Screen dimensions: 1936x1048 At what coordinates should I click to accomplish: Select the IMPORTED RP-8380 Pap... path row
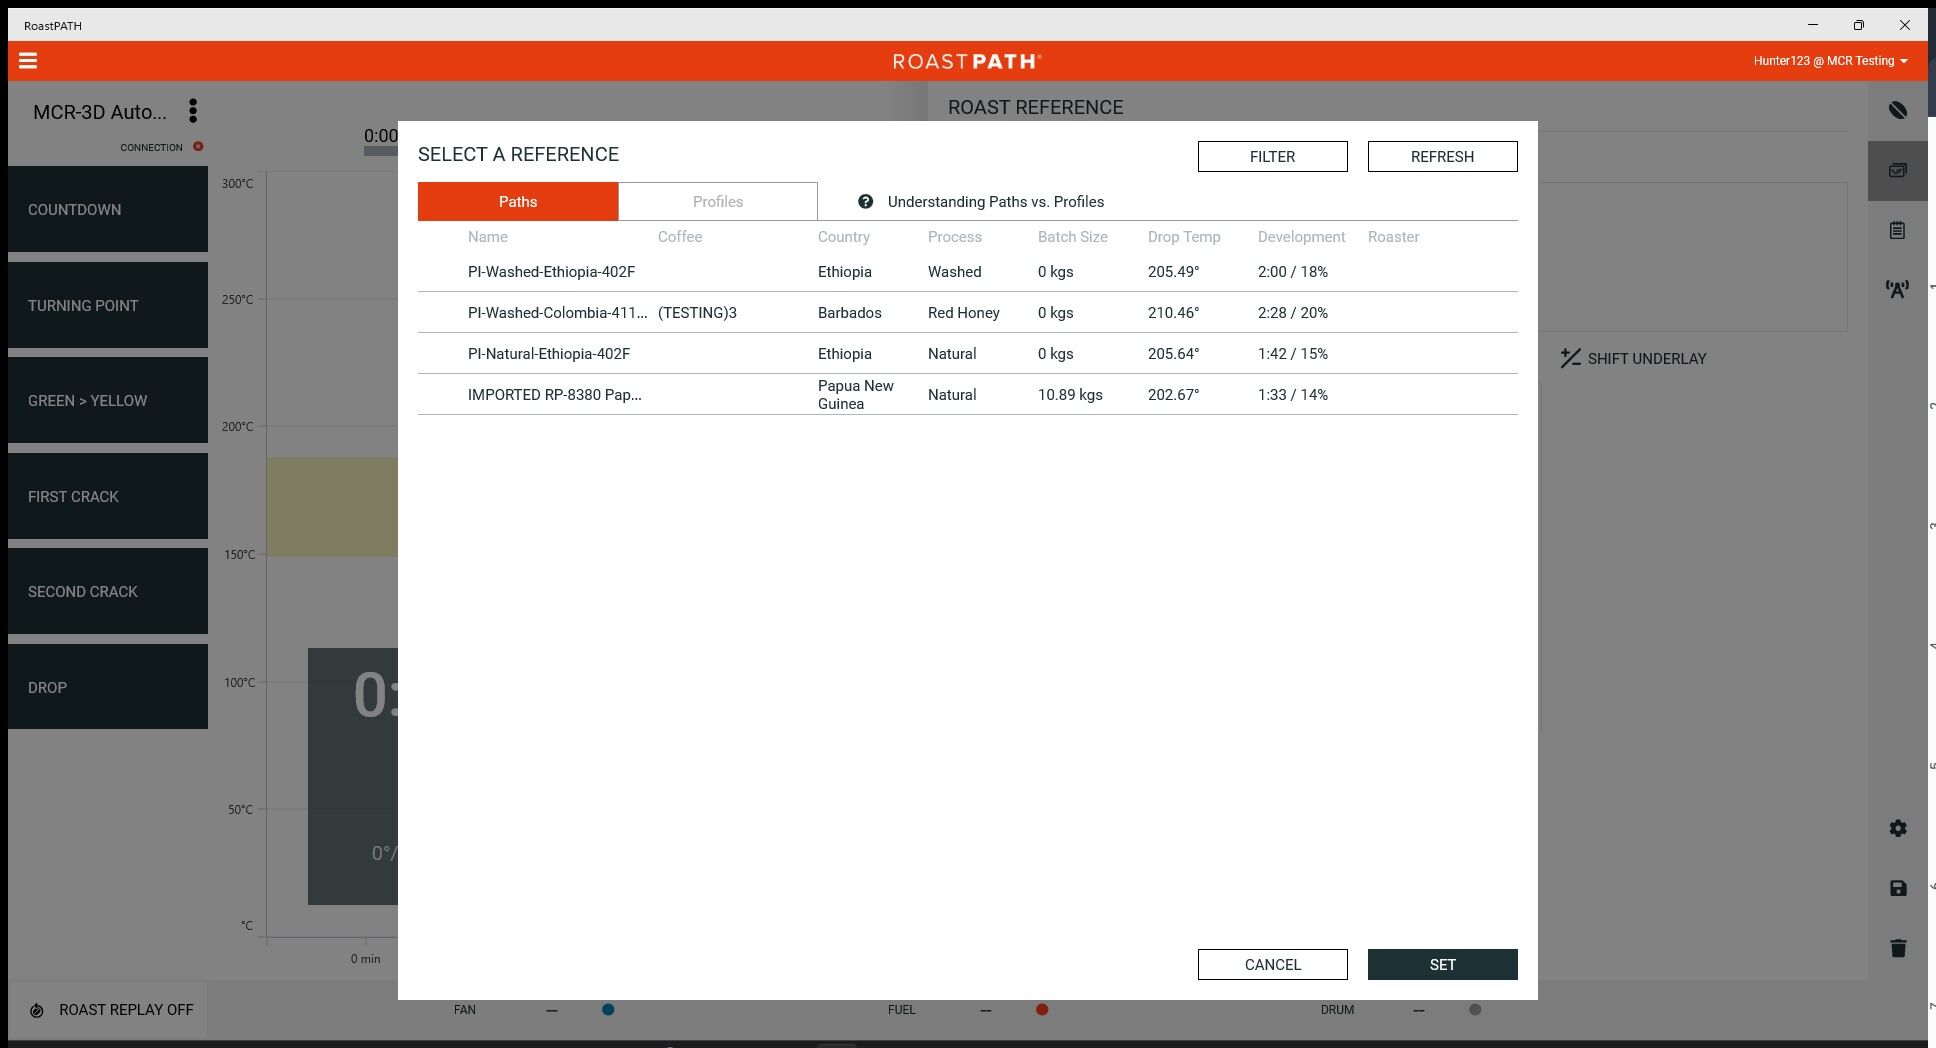tap(968, 395)
